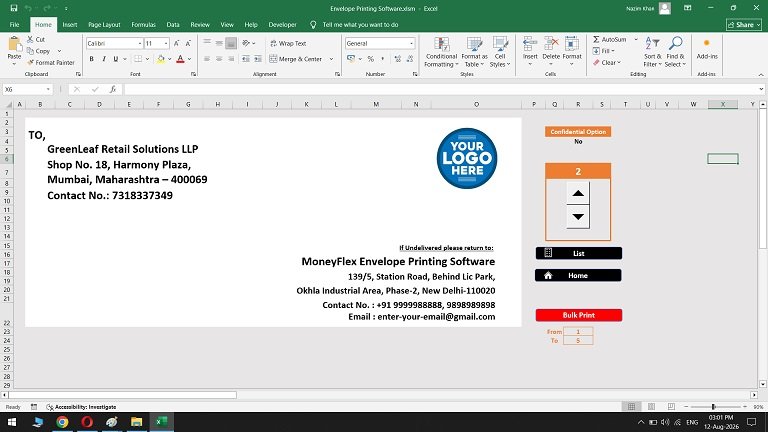
Task: Toggle Italic formatting
Action: pyautogui.click(x=104, y=59)
